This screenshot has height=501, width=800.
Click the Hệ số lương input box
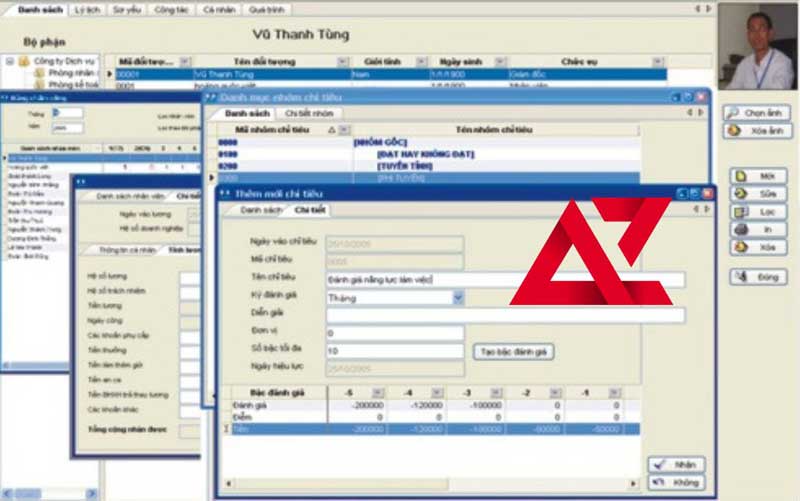point(190,278)
